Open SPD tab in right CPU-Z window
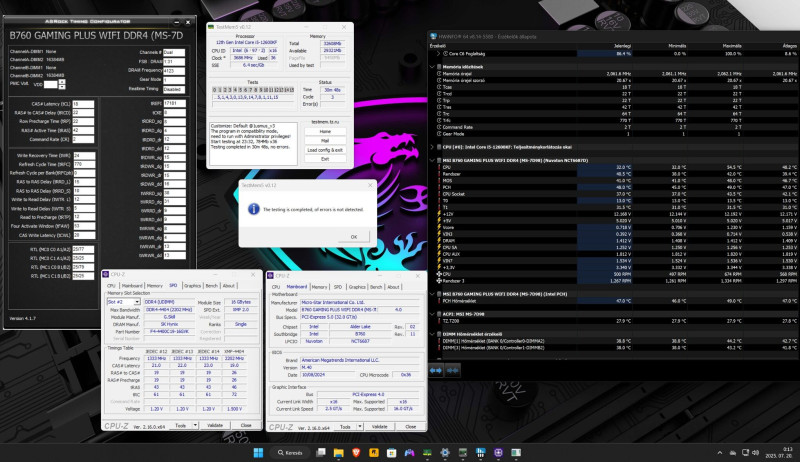Viewport: 800px width, 462px height. [338, 287]
